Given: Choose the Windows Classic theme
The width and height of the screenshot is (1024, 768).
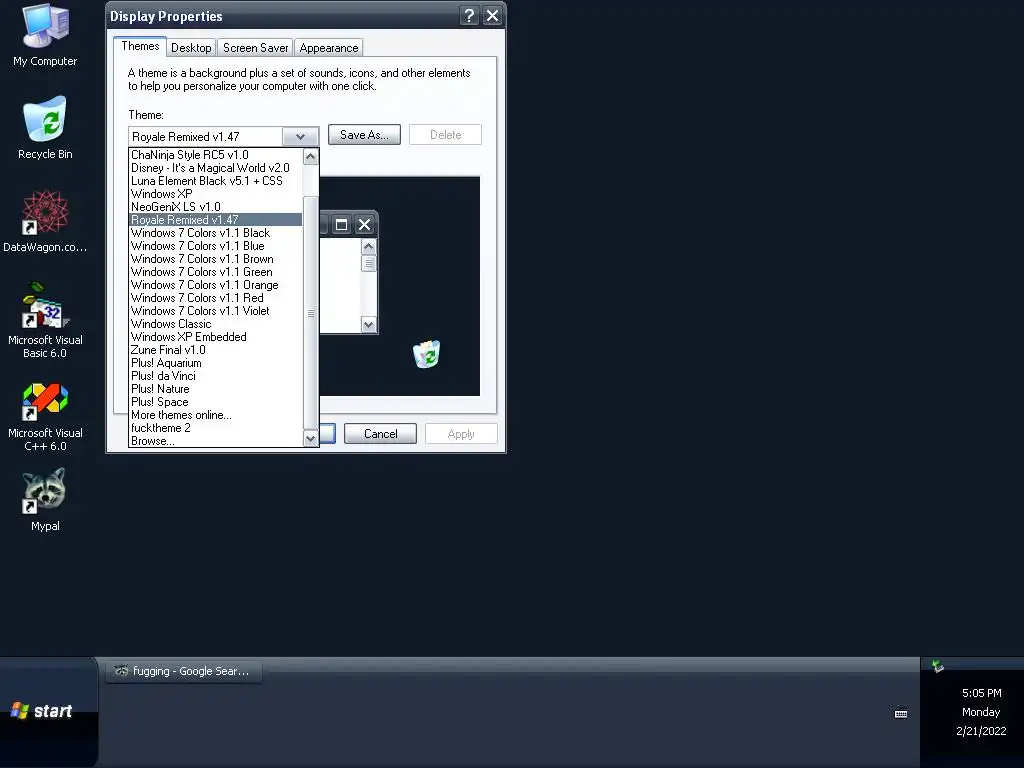Looking at the screenshot, I should pyautogui.click(x=216, y=324).
